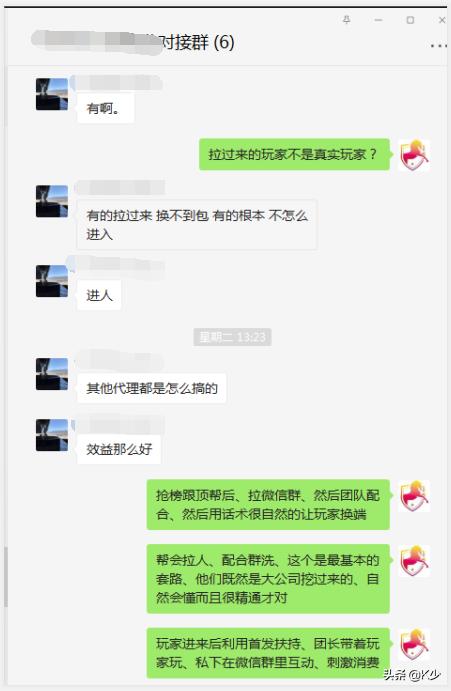The image size is (451, 691).
Task: Click unicorn avatar beside "帮会拉人" message
Action: pyautogui.click(x=414, y=561)
